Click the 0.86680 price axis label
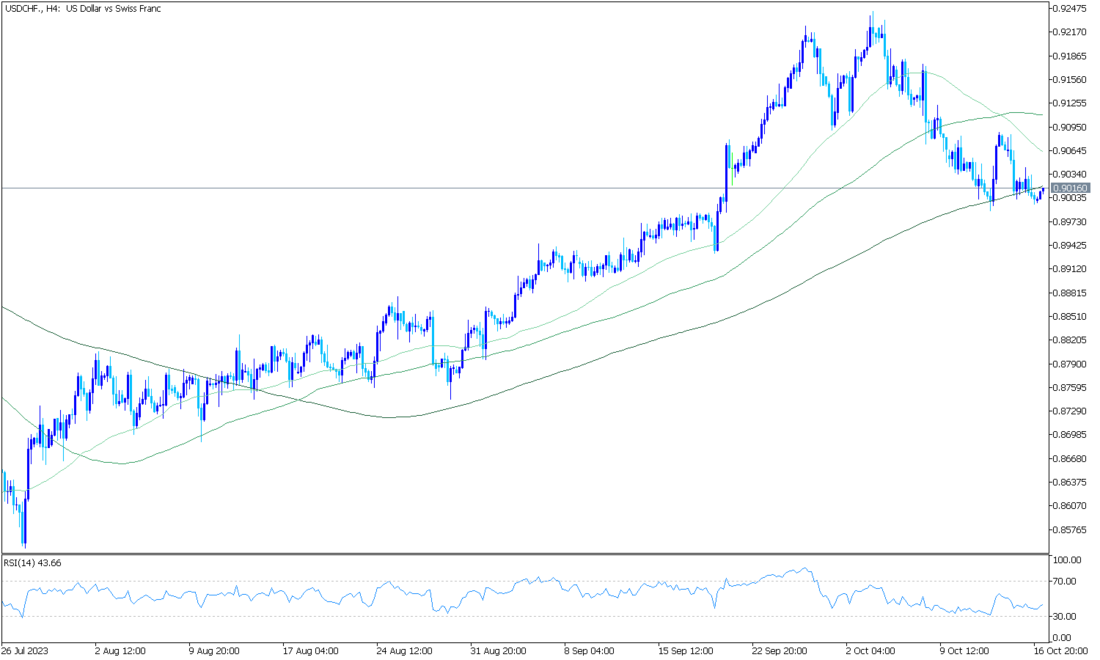1100x660 pixels. click(x=1070, y=459)
